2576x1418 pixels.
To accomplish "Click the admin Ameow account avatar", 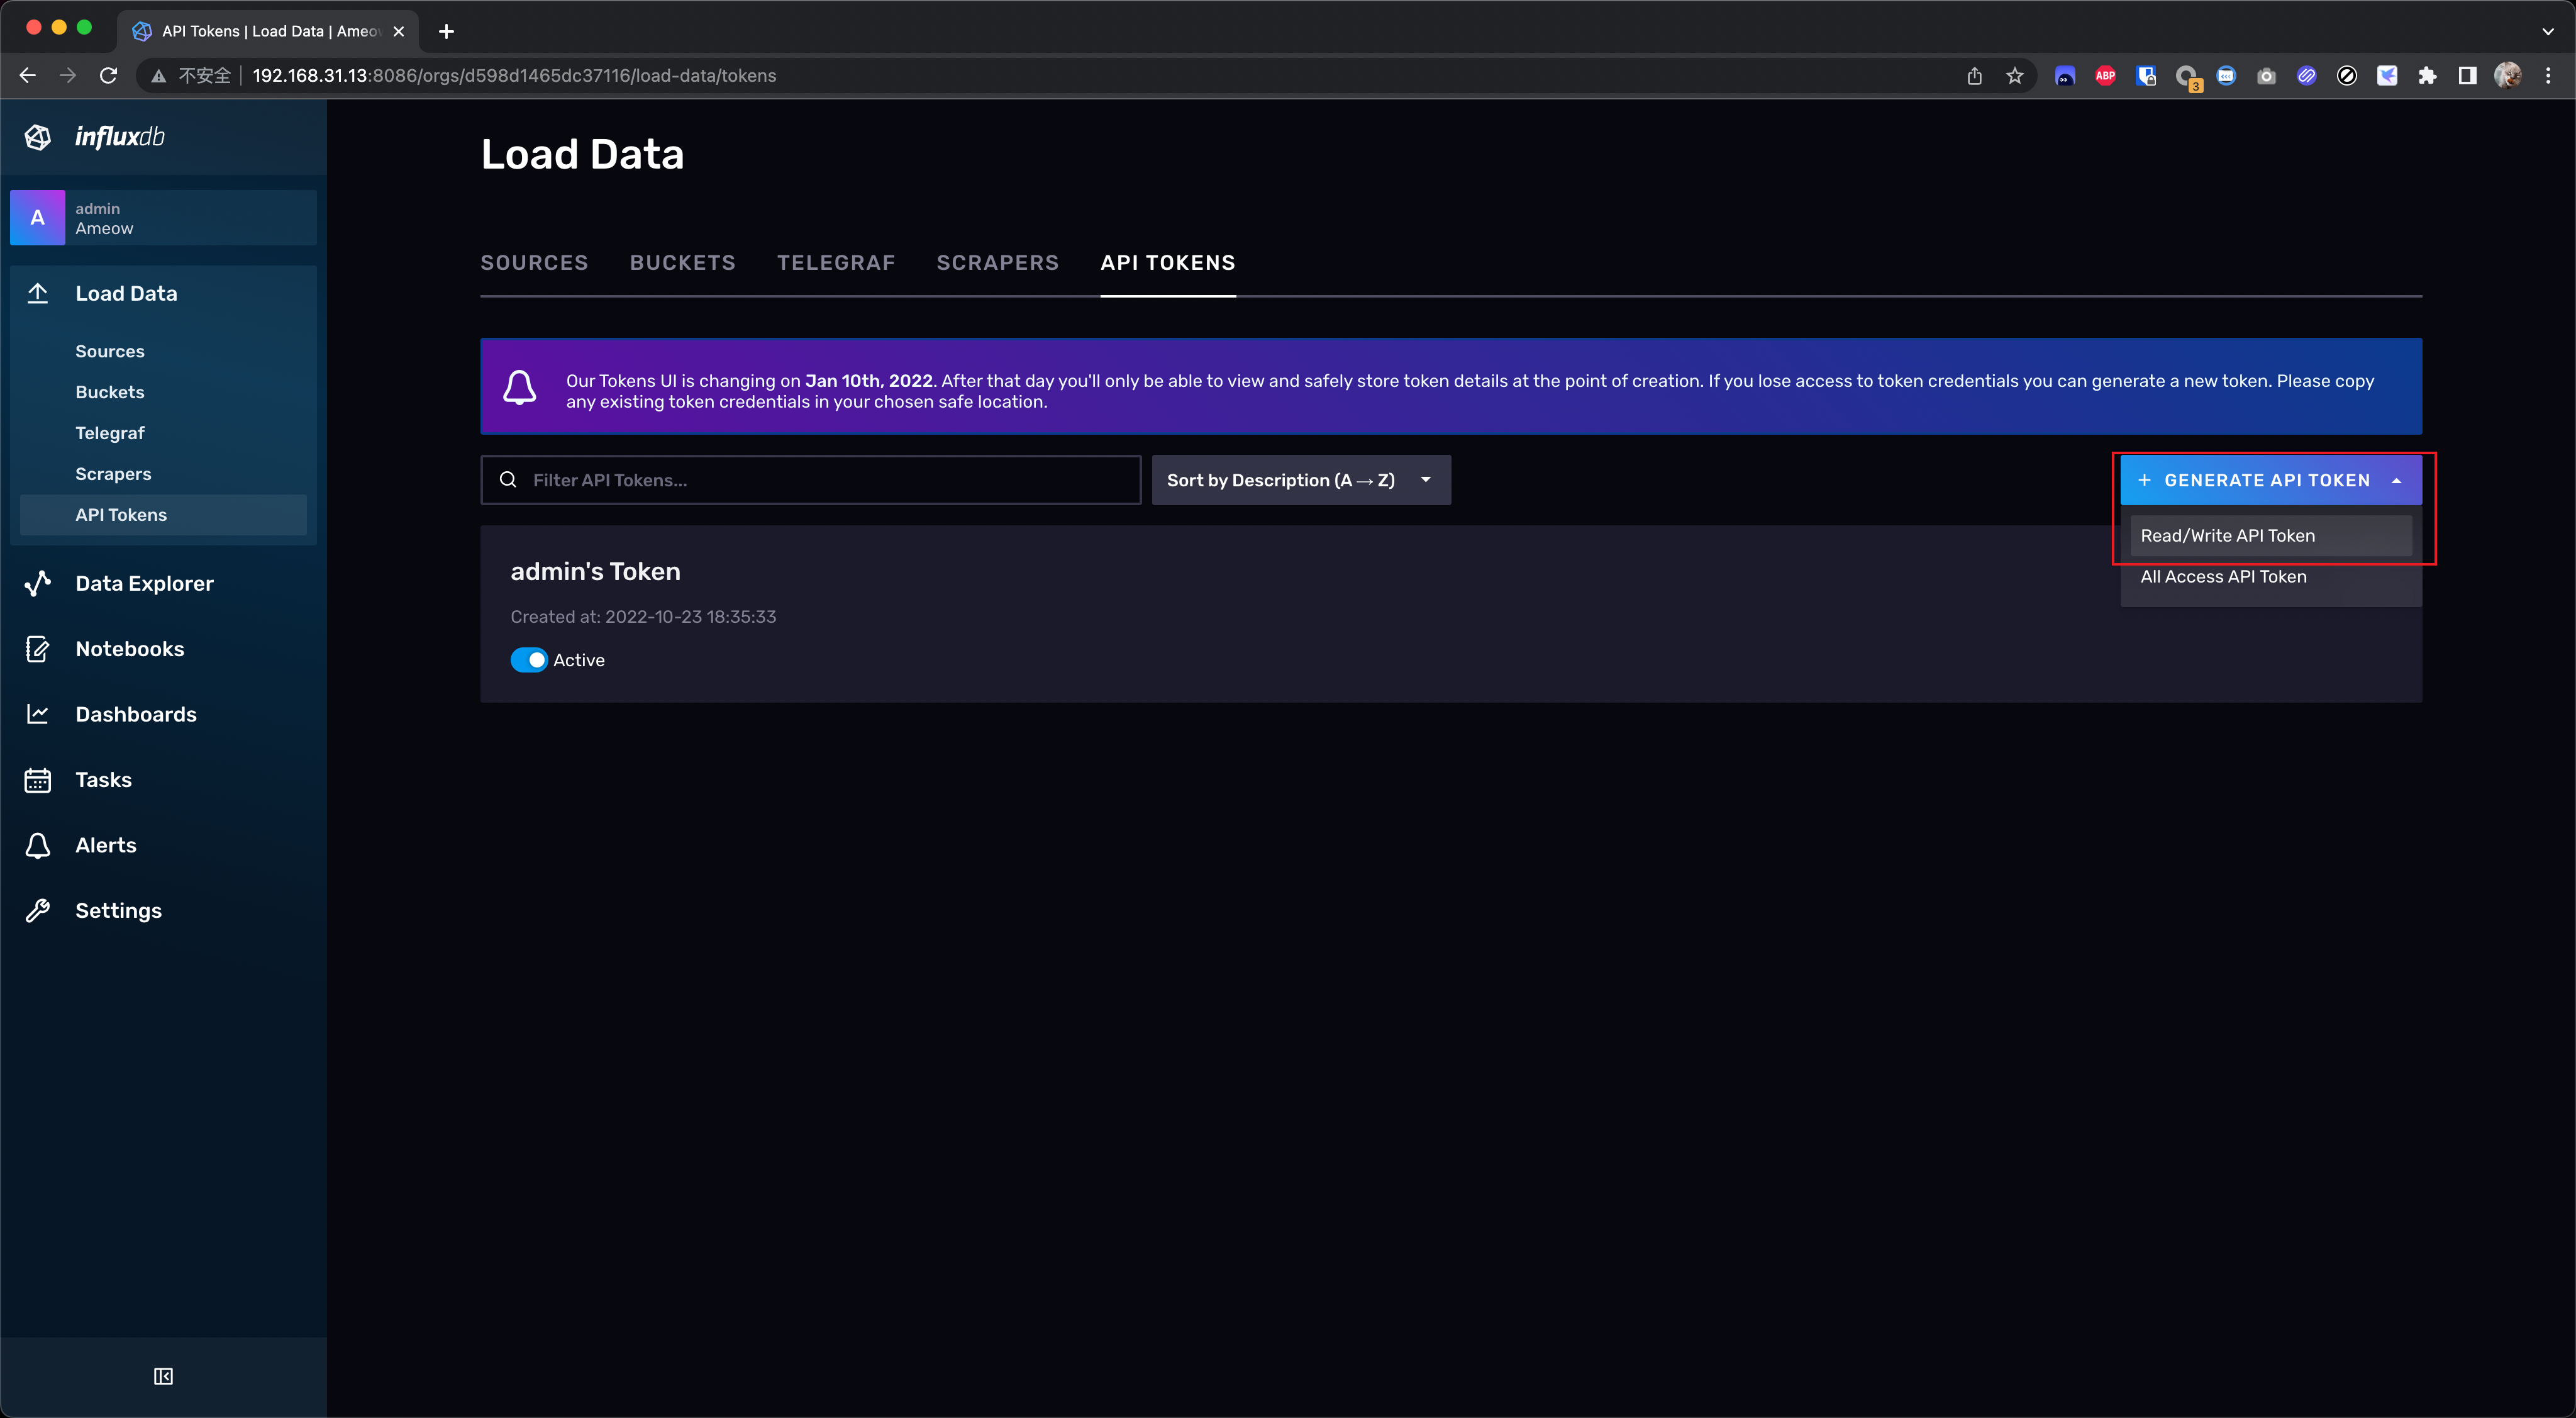I will point(38,218).
